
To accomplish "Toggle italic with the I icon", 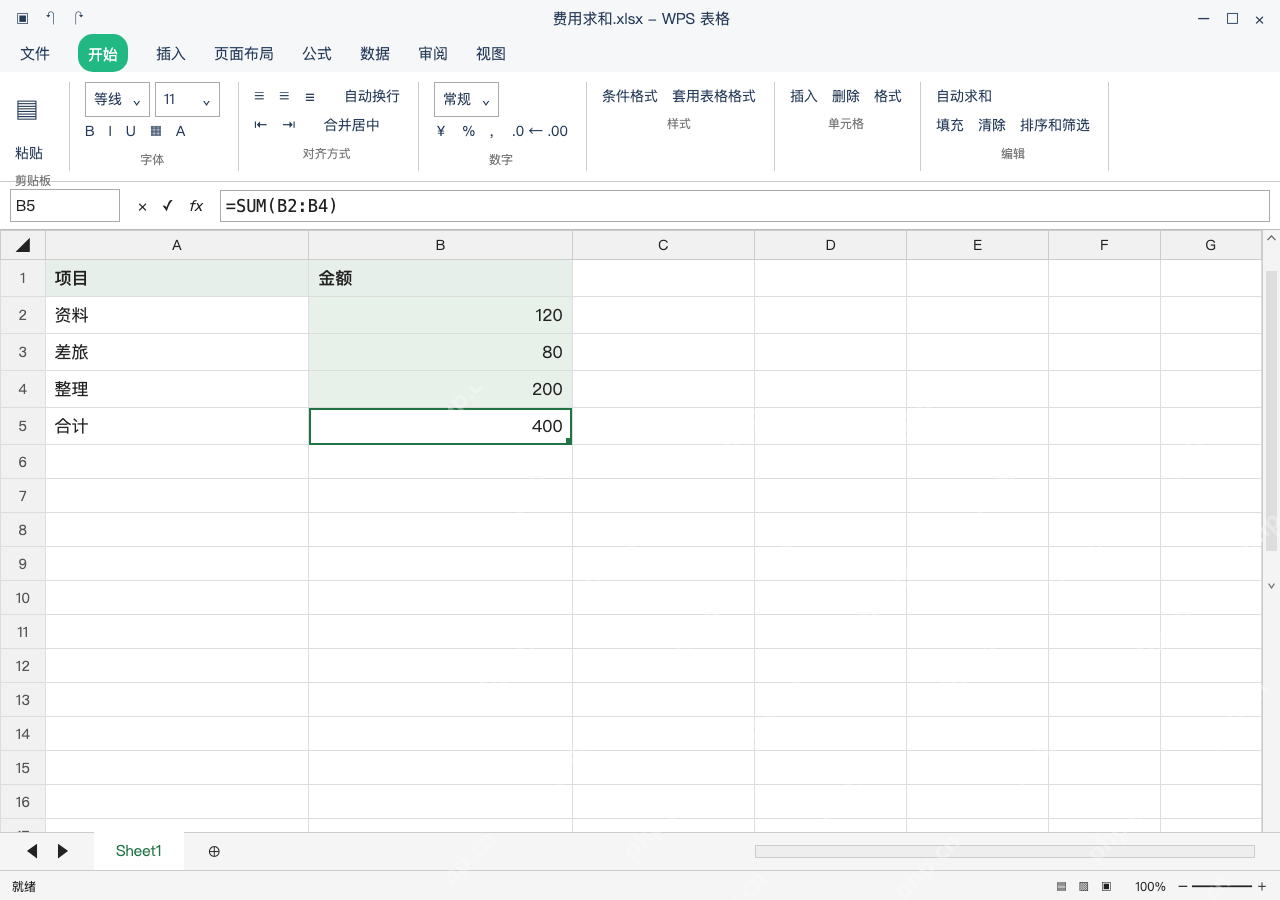I will [x=110, y=131].
